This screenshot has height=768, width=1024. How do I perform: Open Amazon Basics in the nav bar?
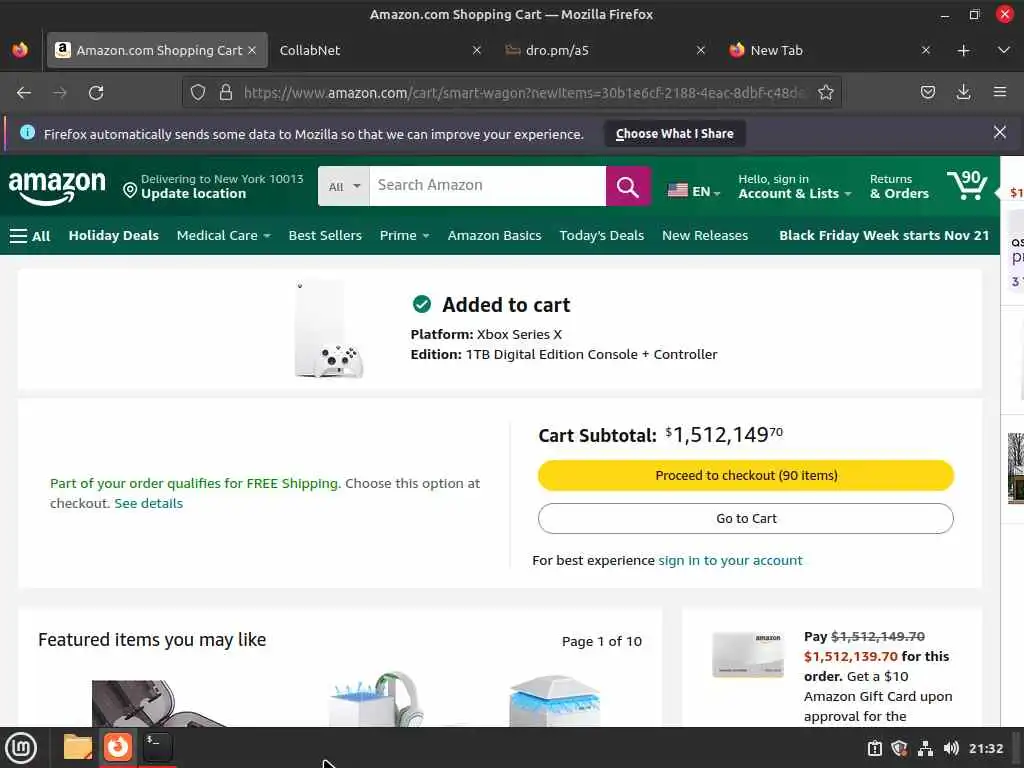point(494,236)
